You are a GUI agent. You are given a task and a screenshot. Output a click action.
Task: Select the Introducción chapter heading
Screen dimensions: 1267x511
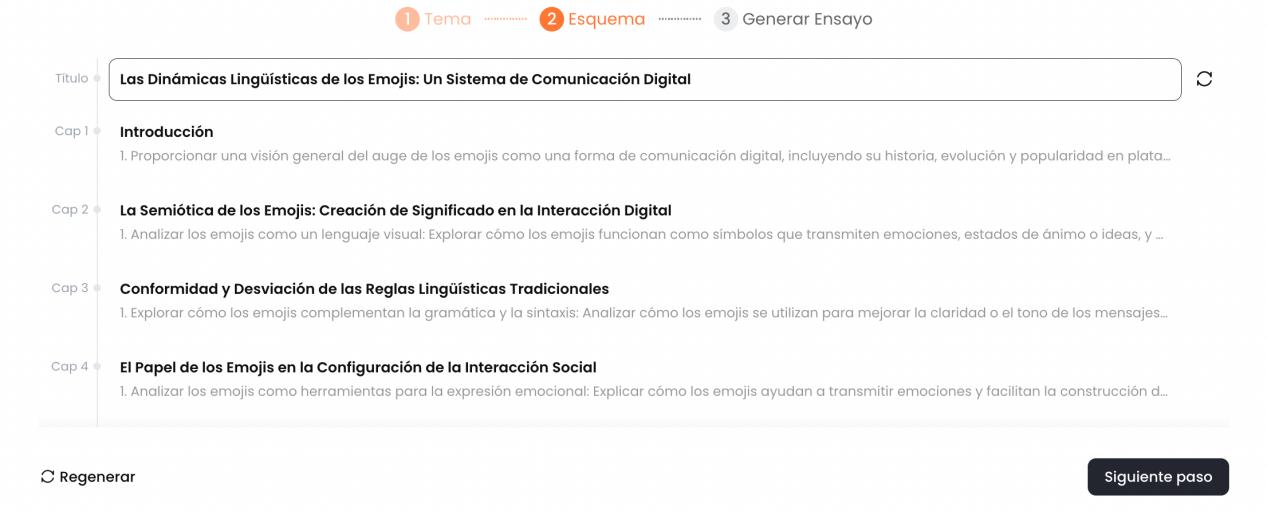tap(166, 132)
